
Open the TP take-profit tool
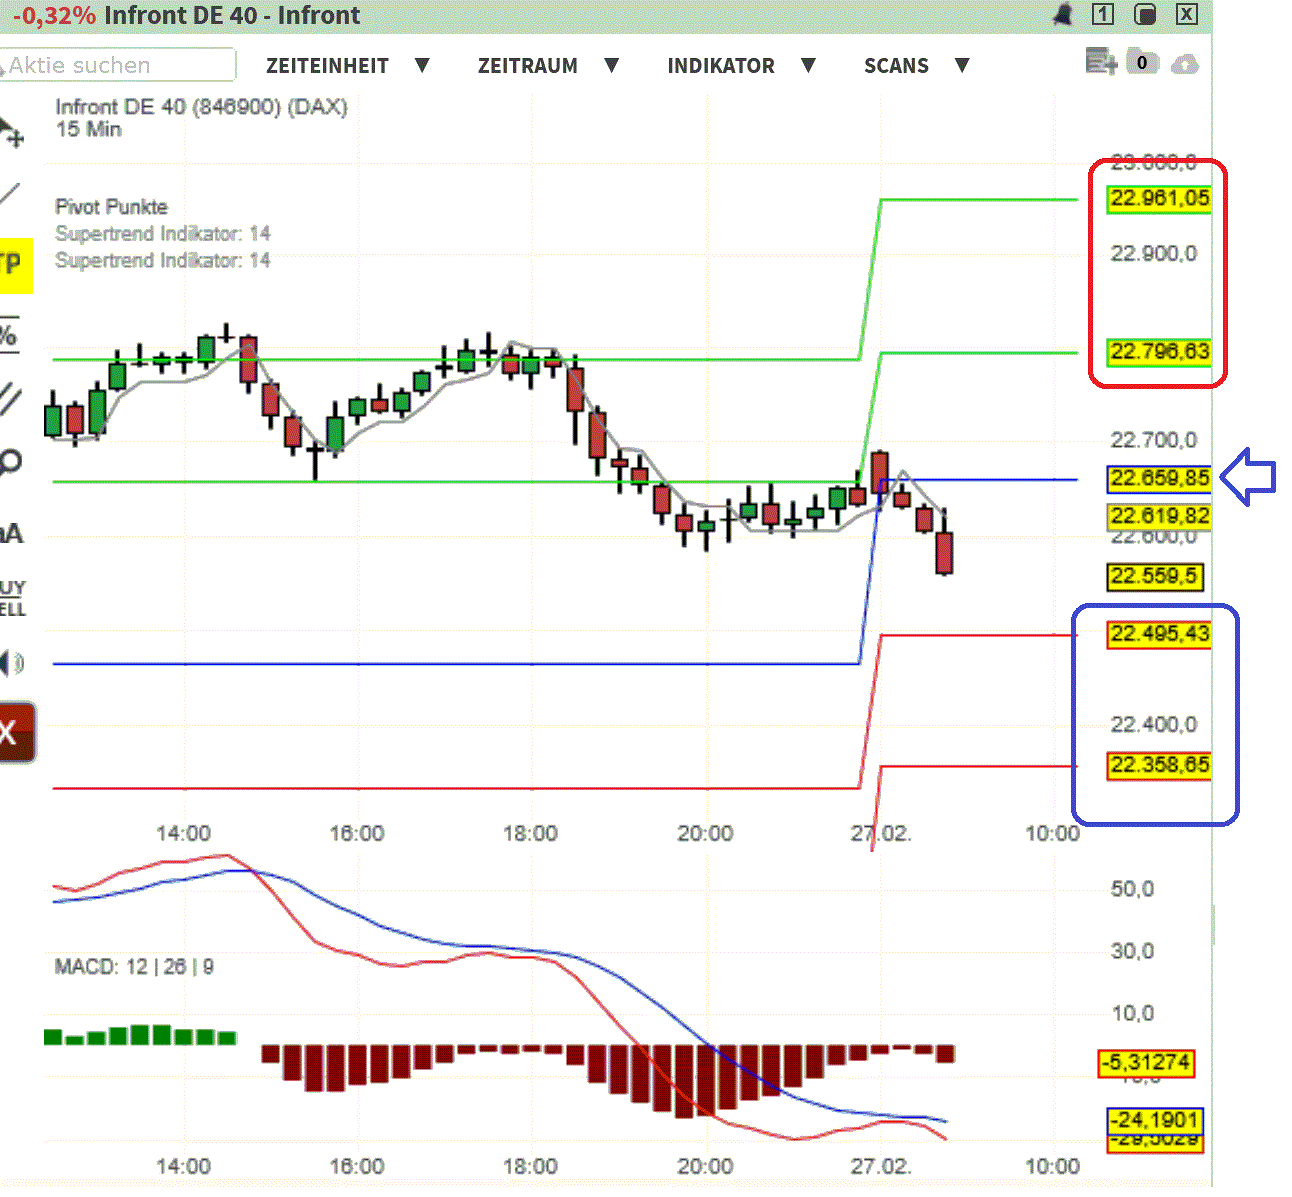click(12, 263)
